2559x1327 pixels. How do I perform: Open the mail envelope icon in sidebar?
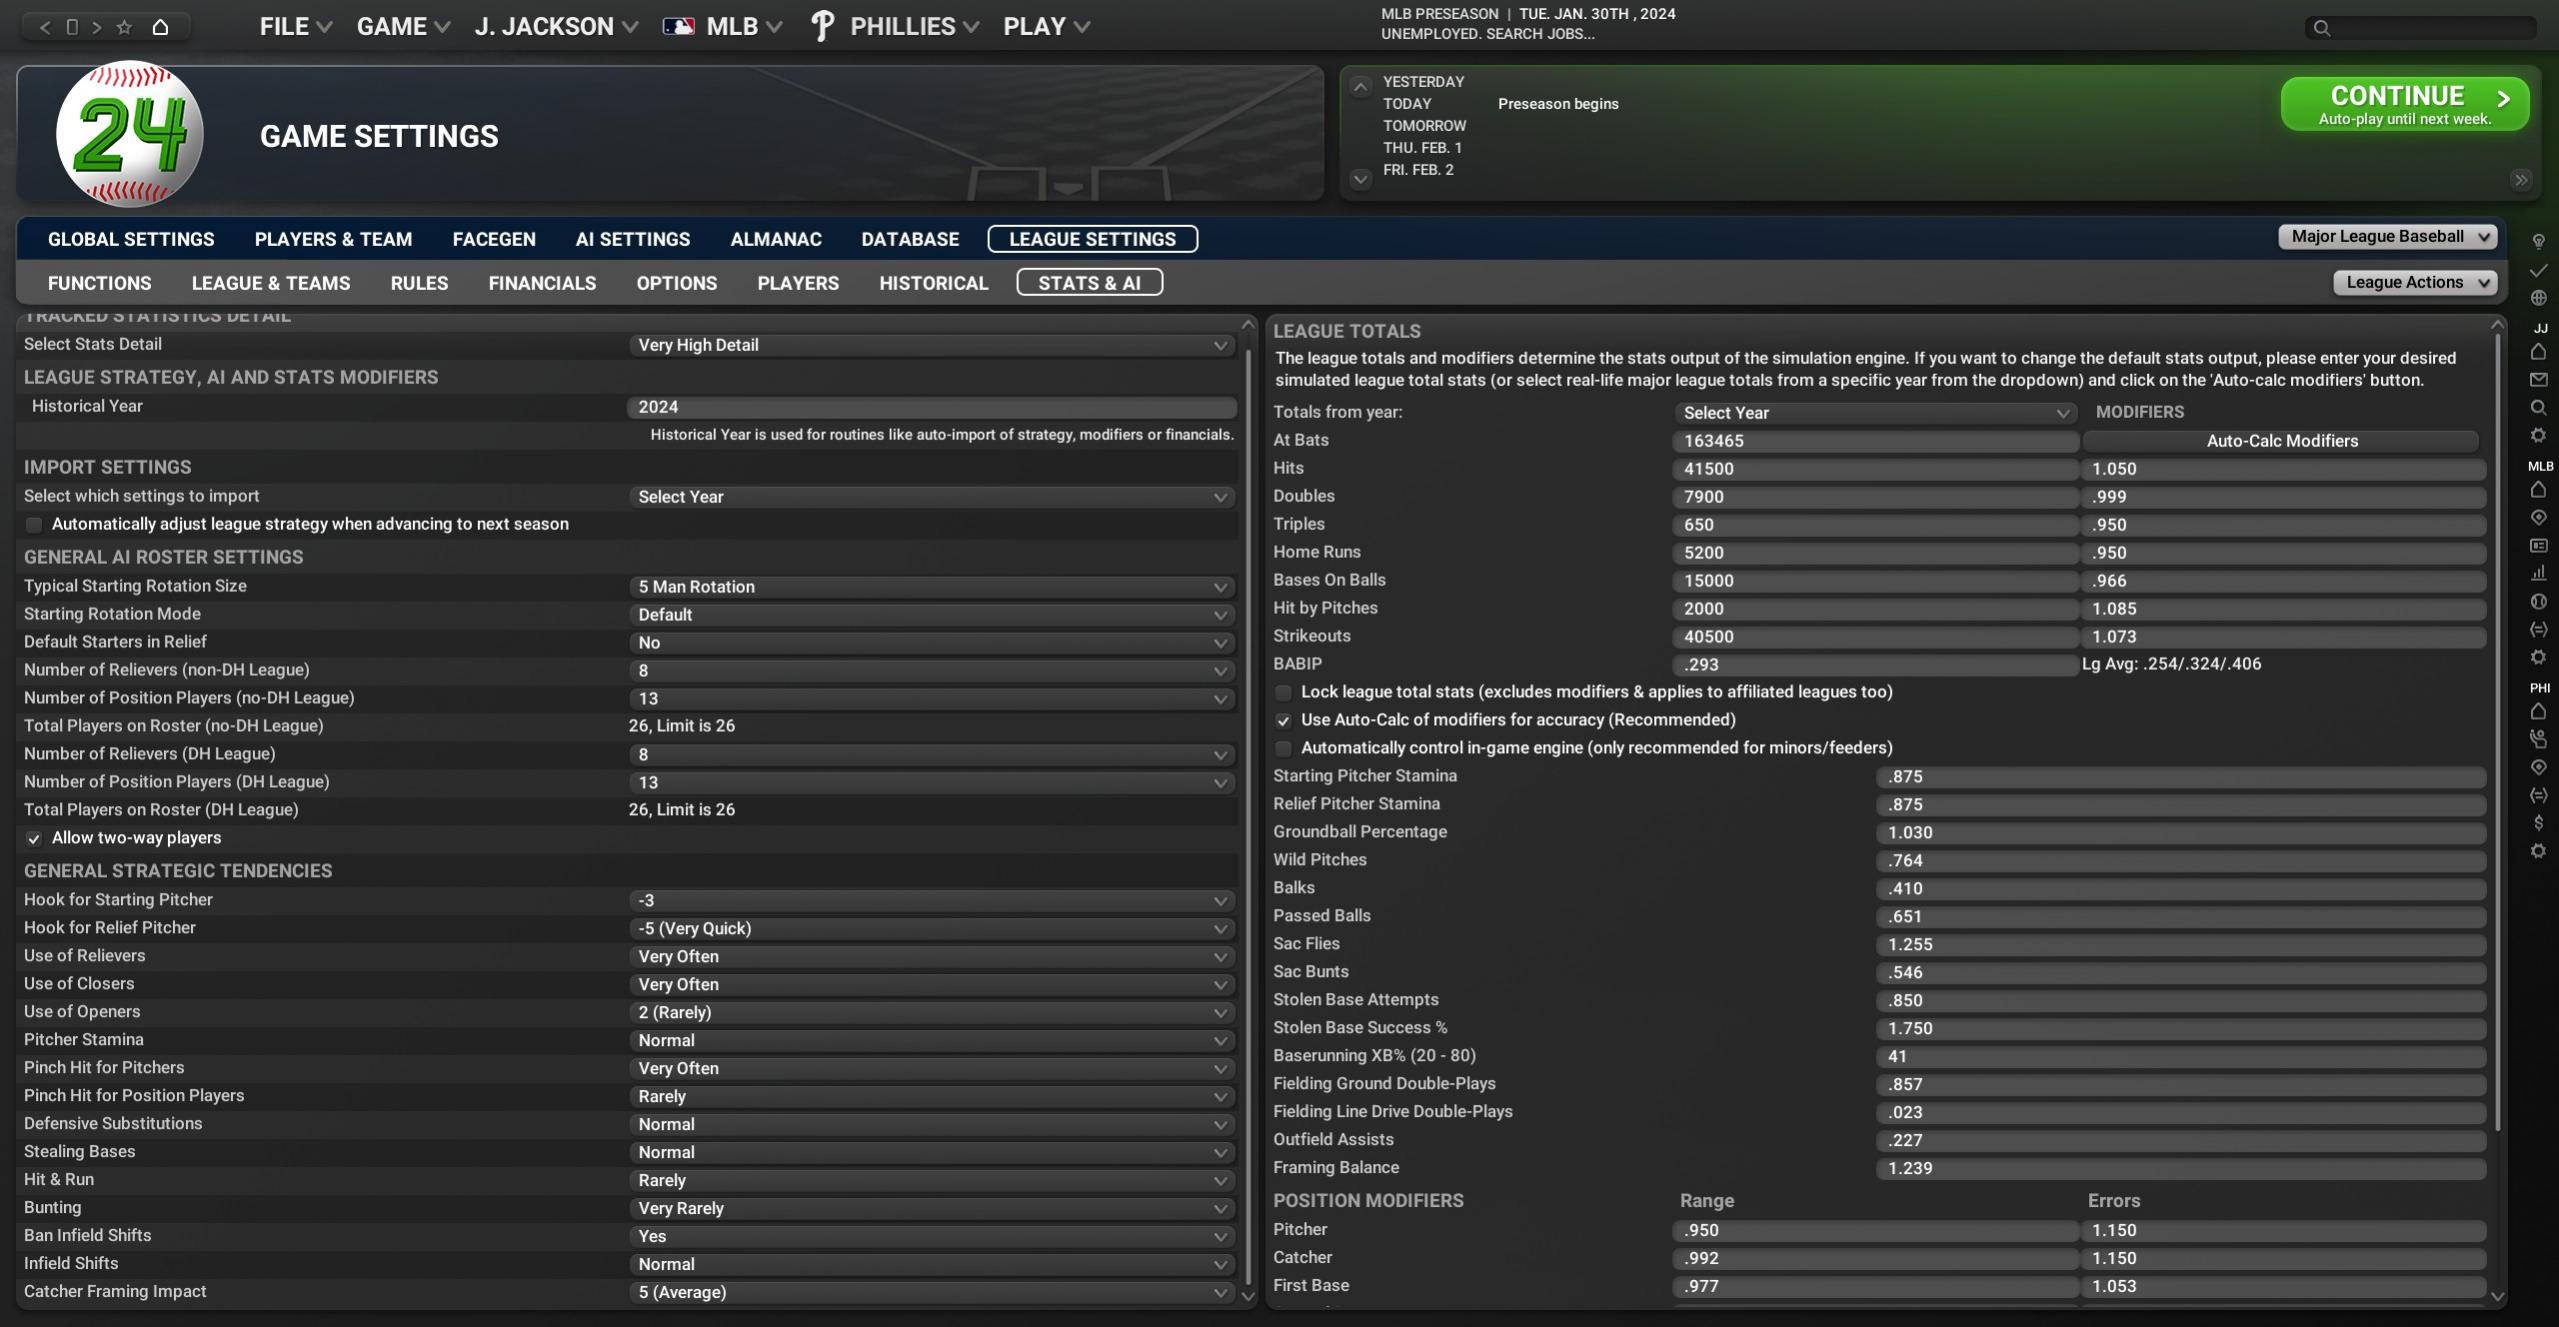[2538, 380]
